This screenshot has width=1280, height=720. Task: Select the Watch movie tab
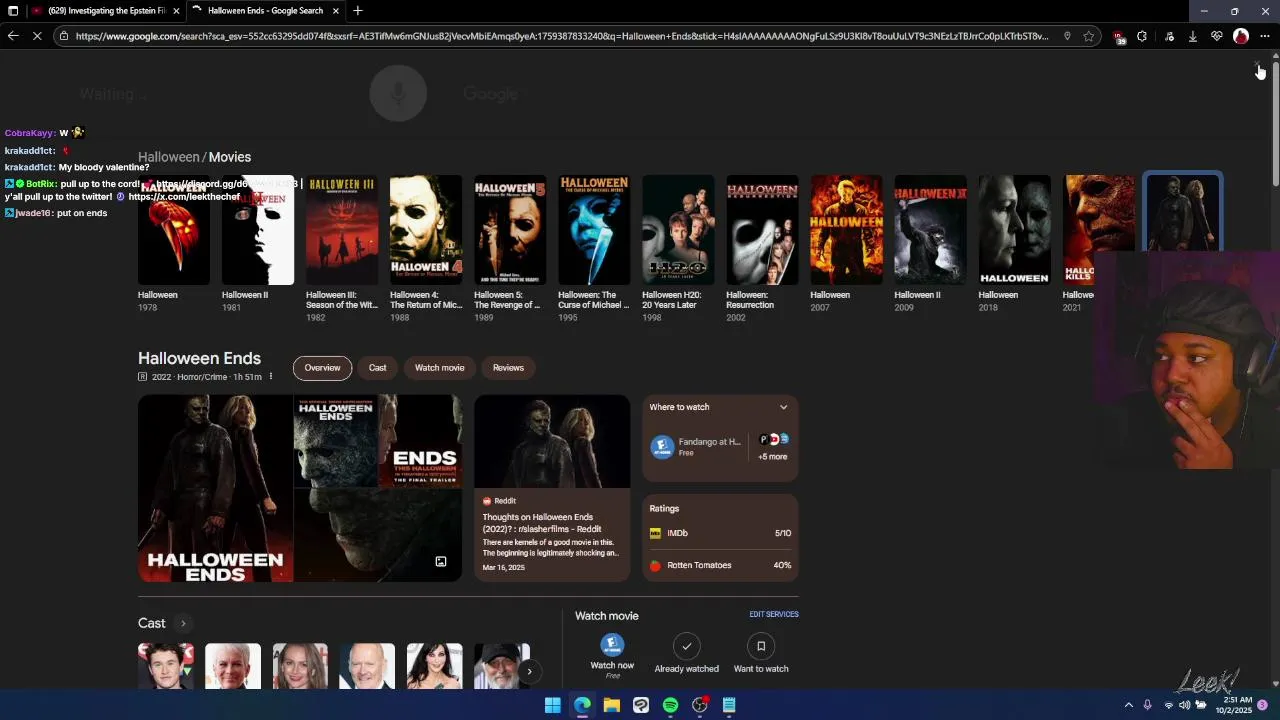coord(440,368)
